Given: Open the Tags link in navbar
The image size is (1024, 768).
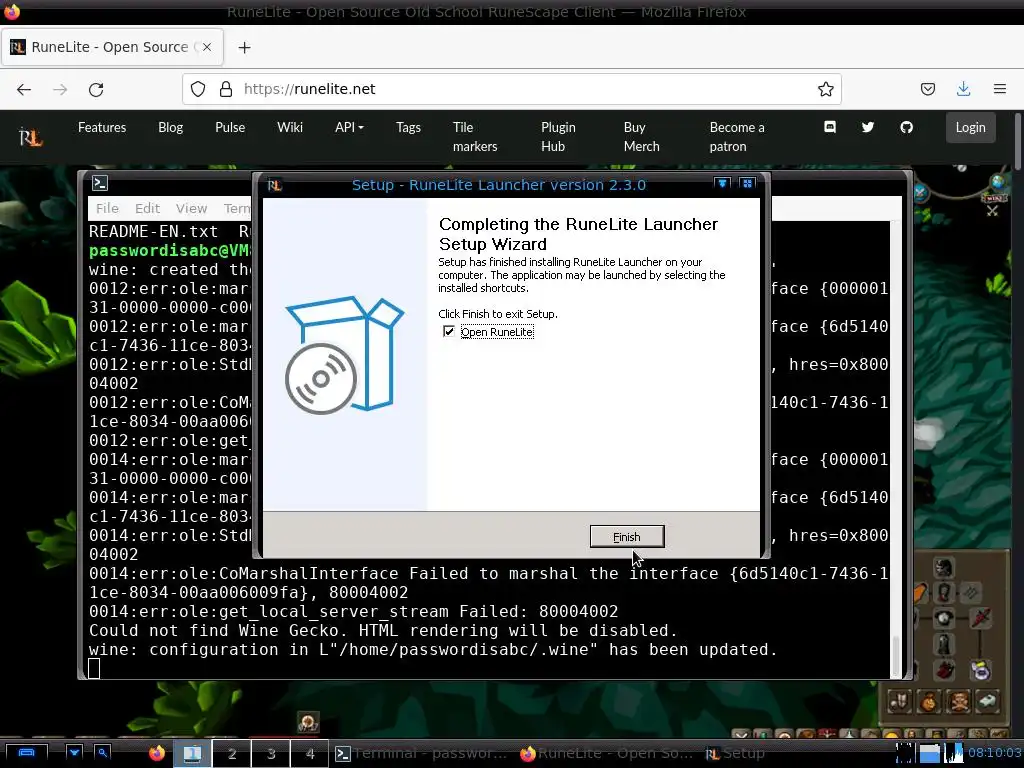Looking at the screenshot, I should coord(408,127).
